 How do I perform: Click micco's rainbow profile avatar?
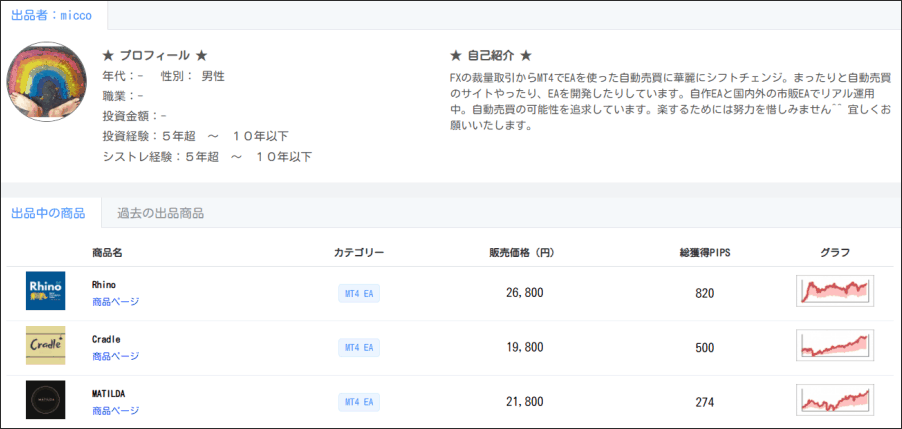(46, 82)
